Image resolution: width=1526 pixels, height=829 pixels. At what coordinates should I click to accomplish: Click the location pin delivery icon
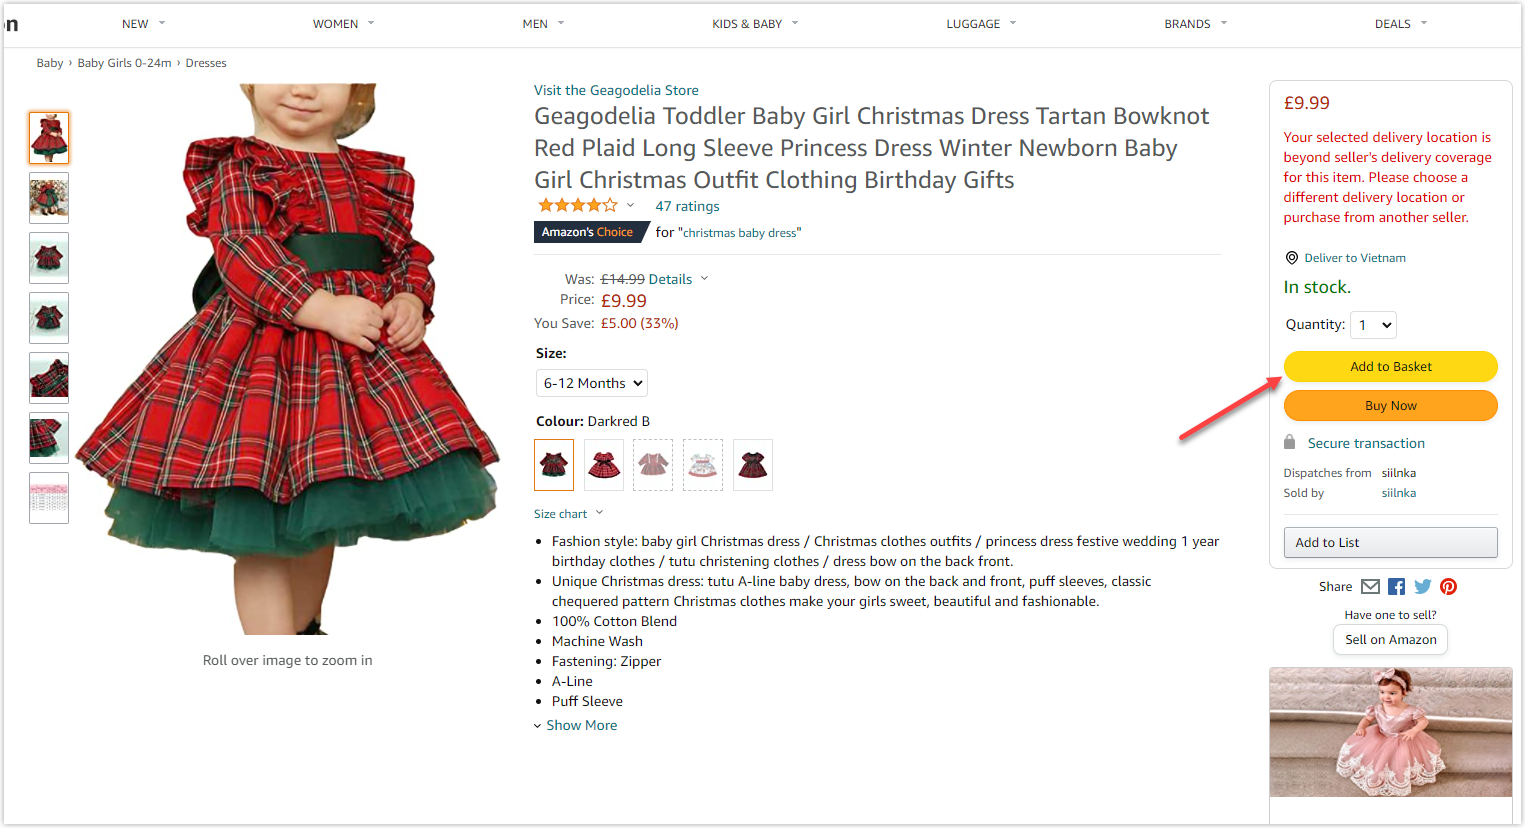pos(1291,258)
